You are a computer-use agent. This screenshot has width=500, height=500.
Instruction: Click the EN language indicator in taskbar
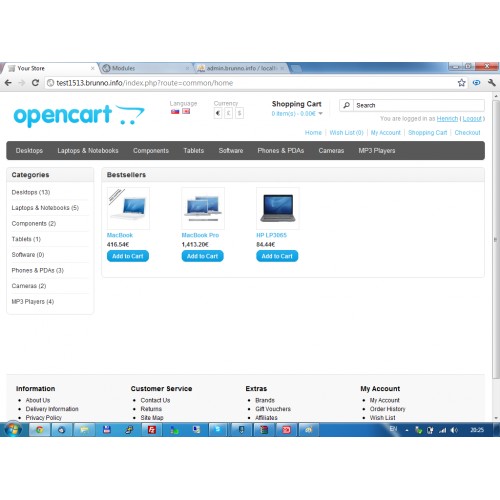click(393, 429)
